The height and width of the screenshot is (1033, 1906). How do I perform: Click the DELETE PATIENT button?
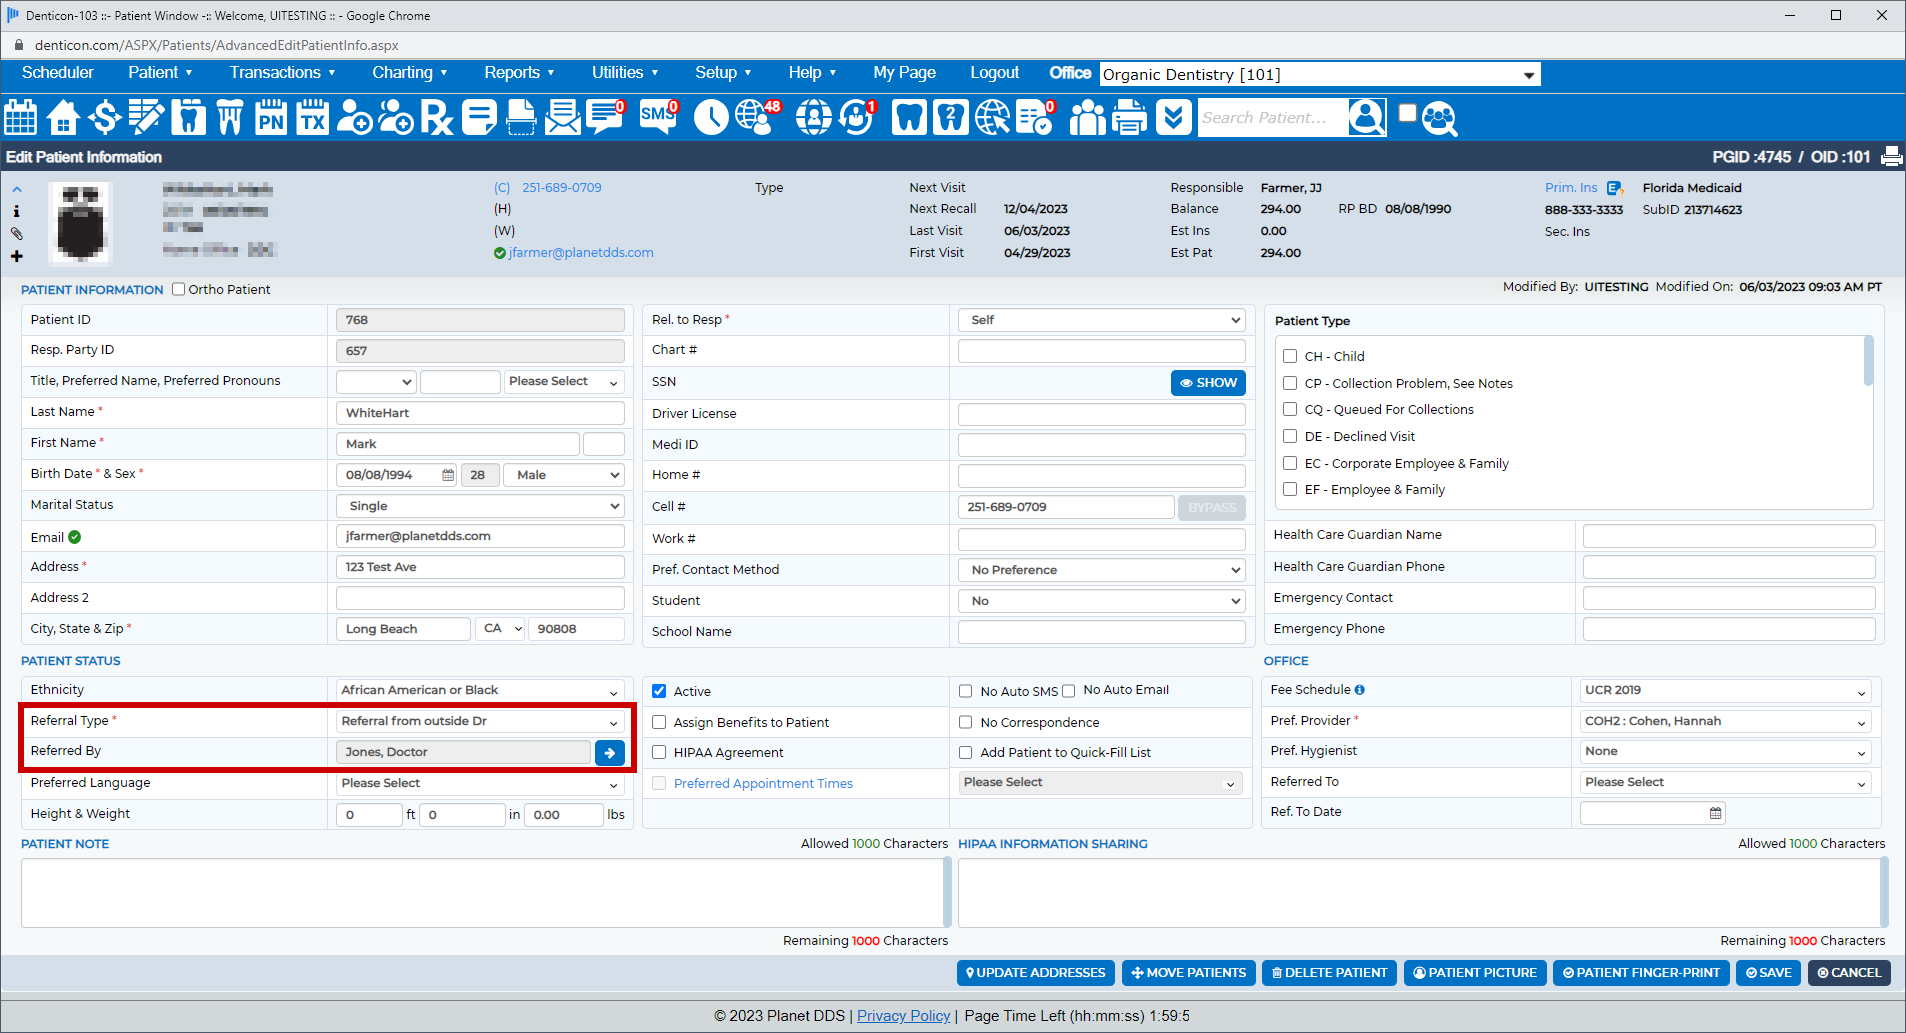tap(1329, 973)
